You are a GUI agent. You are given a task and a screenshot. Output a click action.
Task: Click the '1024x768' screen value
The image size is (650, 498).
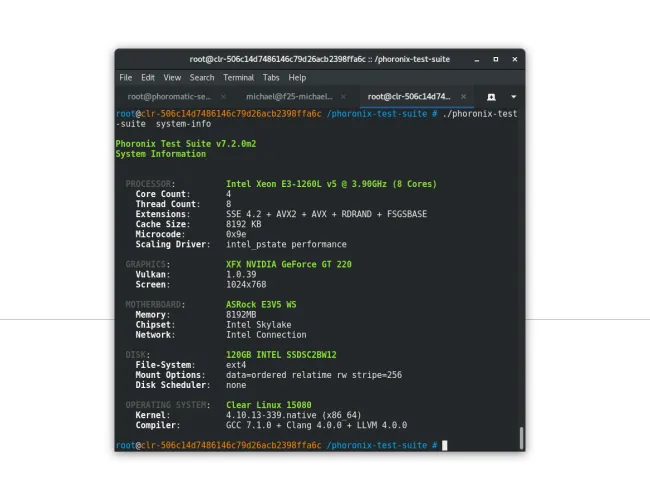coord(246,284)
